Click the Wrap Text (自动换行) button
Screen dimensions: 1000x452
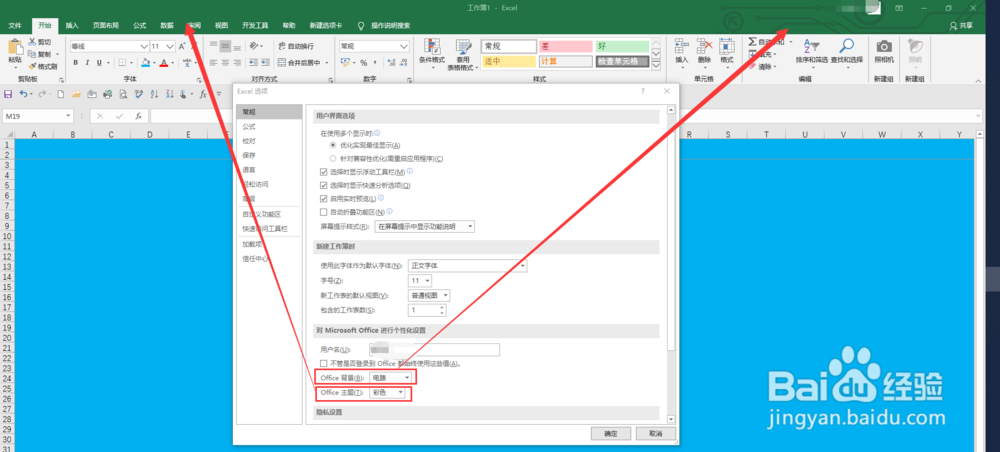296,46
